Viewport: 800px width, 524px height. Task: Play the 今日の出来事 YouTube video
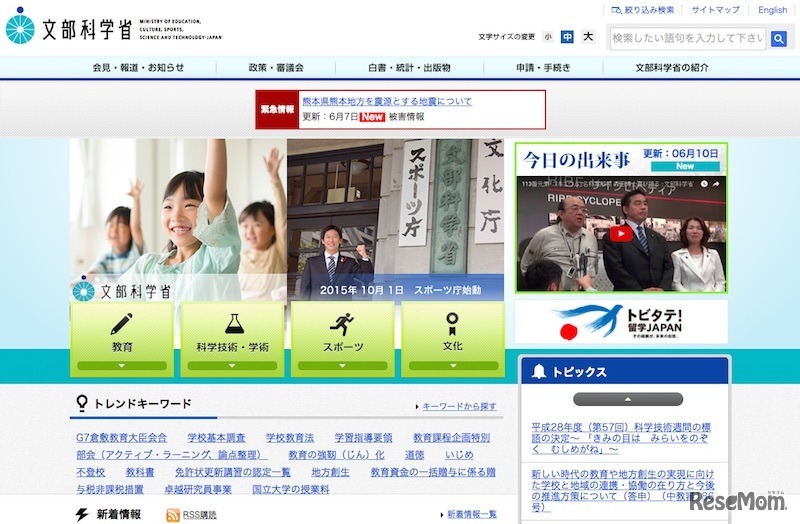click(621, 234)
